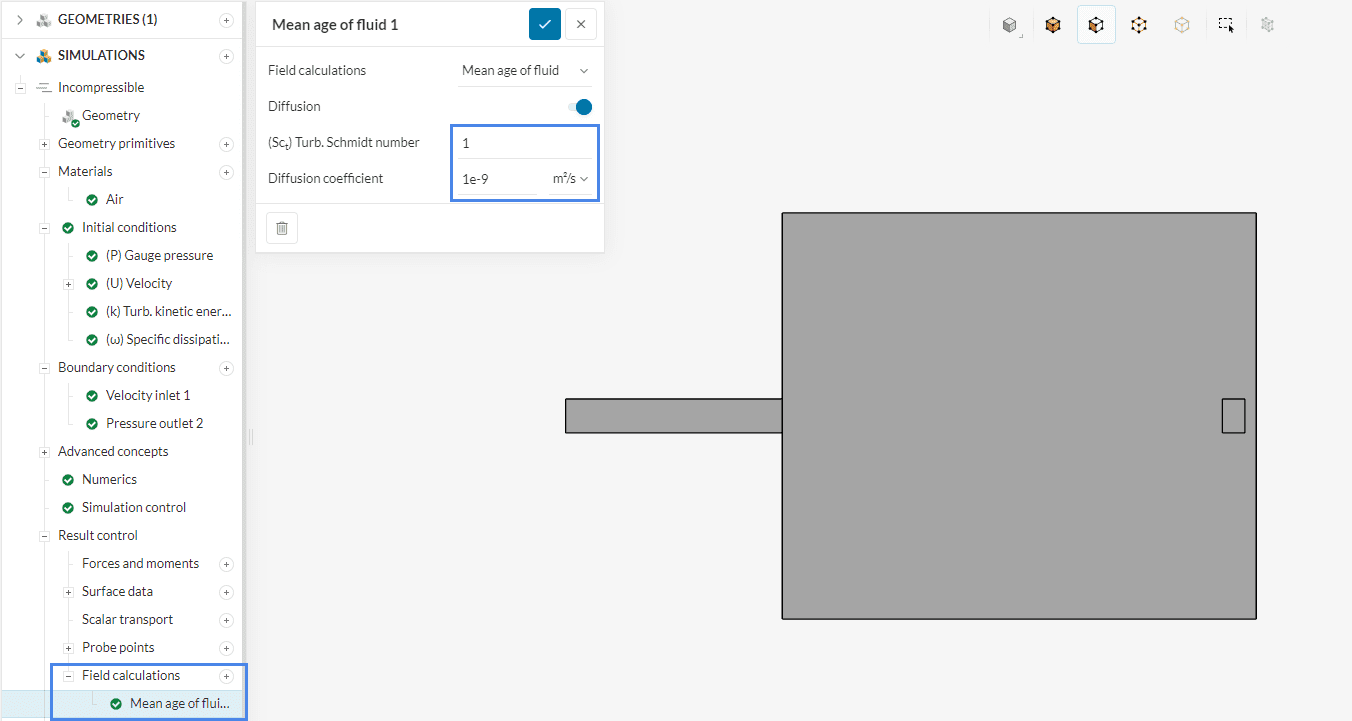Select the Simulation control item

click(x=134, y=508)
